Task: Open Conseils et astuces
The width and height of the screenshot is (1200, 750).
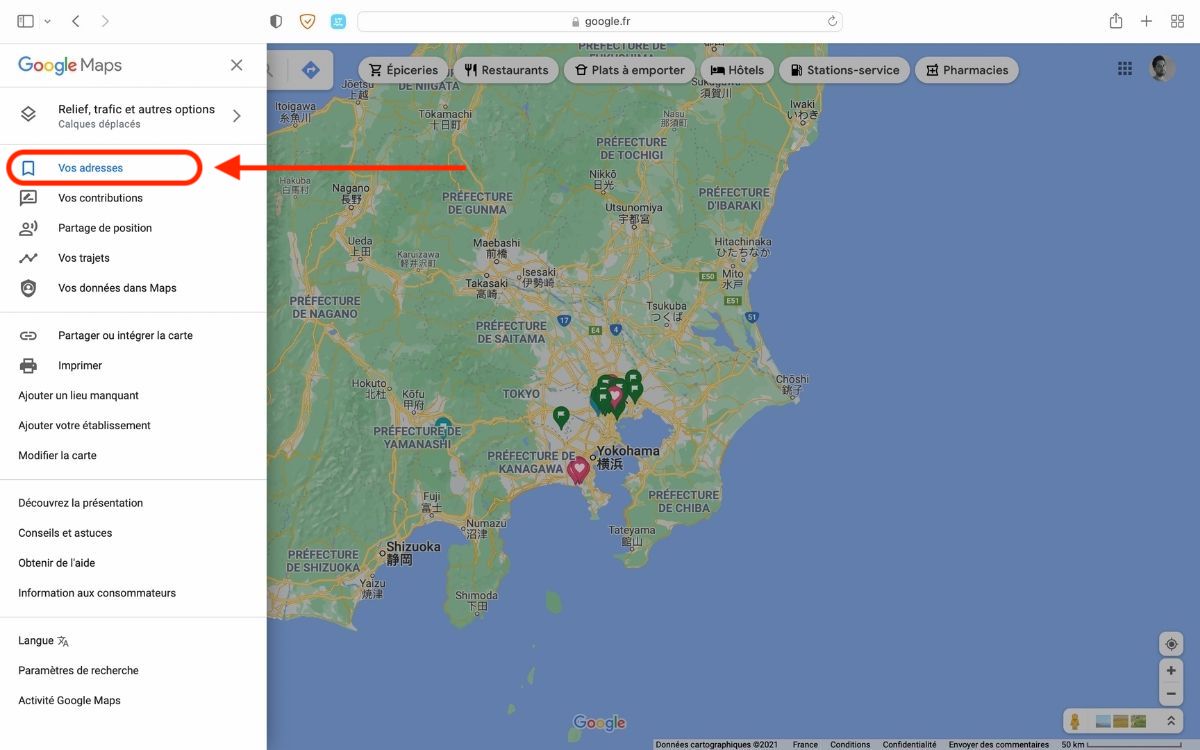Action: [x=65, y=533]
